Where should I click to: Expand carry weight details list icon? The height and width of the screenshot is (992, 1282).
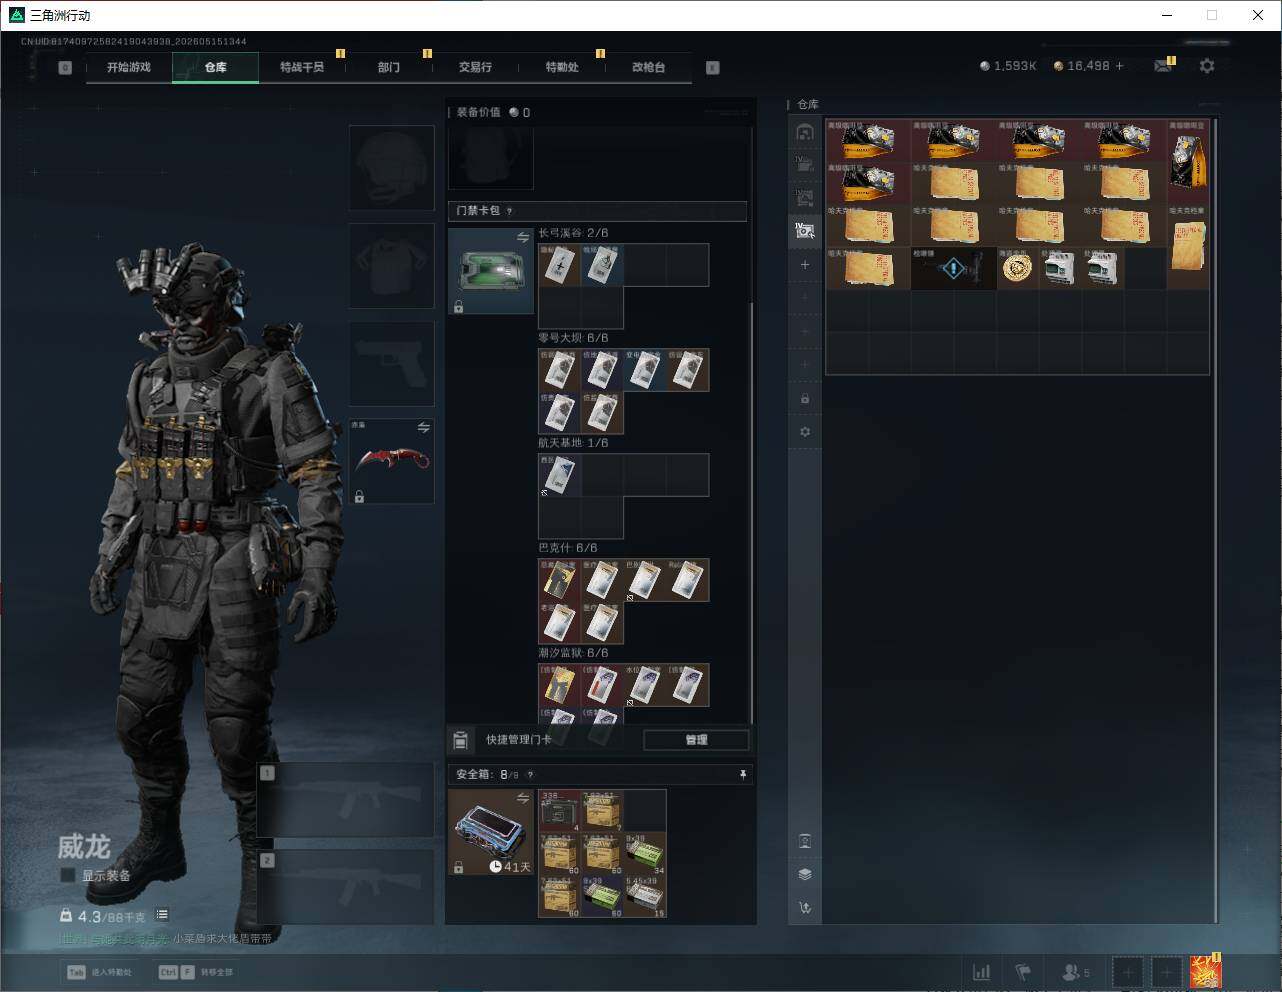[162, 915]
